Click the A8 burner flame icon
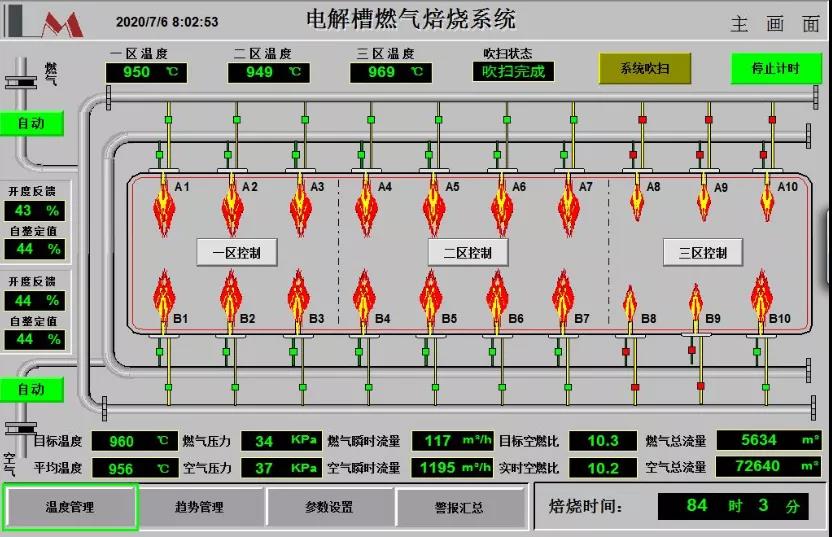The height and width of the screenshot is (537, 832). click(637, 204)
